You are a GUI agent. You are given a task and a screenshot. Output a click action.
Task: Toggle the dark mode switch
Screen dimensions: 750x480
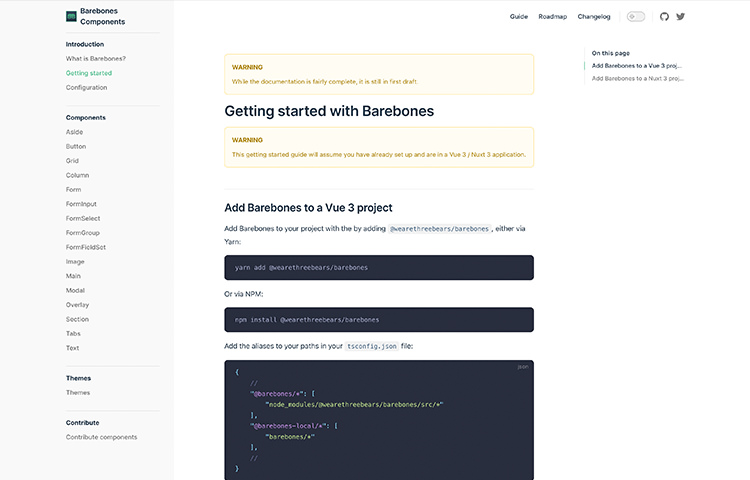point(636,17)
